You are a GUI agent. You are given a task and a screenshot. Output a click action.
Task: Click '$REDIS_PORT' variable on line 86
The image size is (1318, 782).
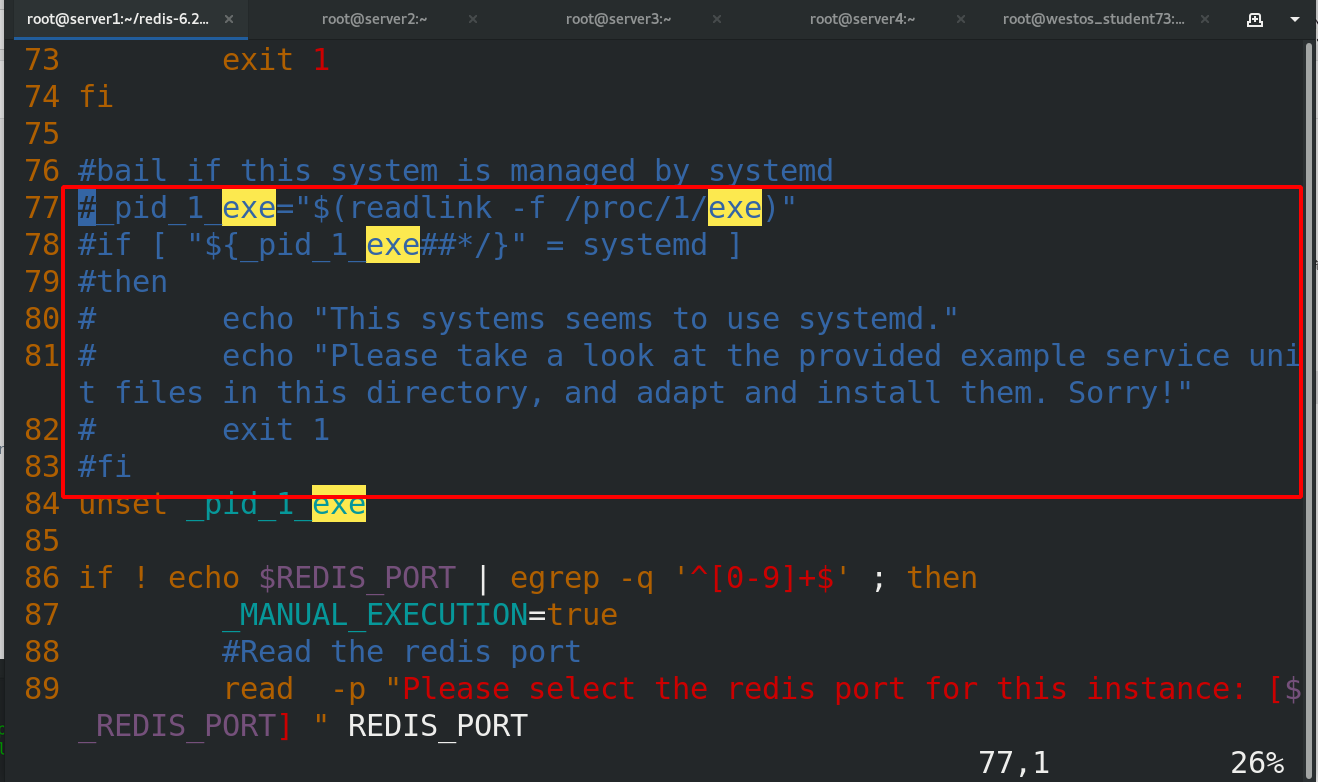357,578
